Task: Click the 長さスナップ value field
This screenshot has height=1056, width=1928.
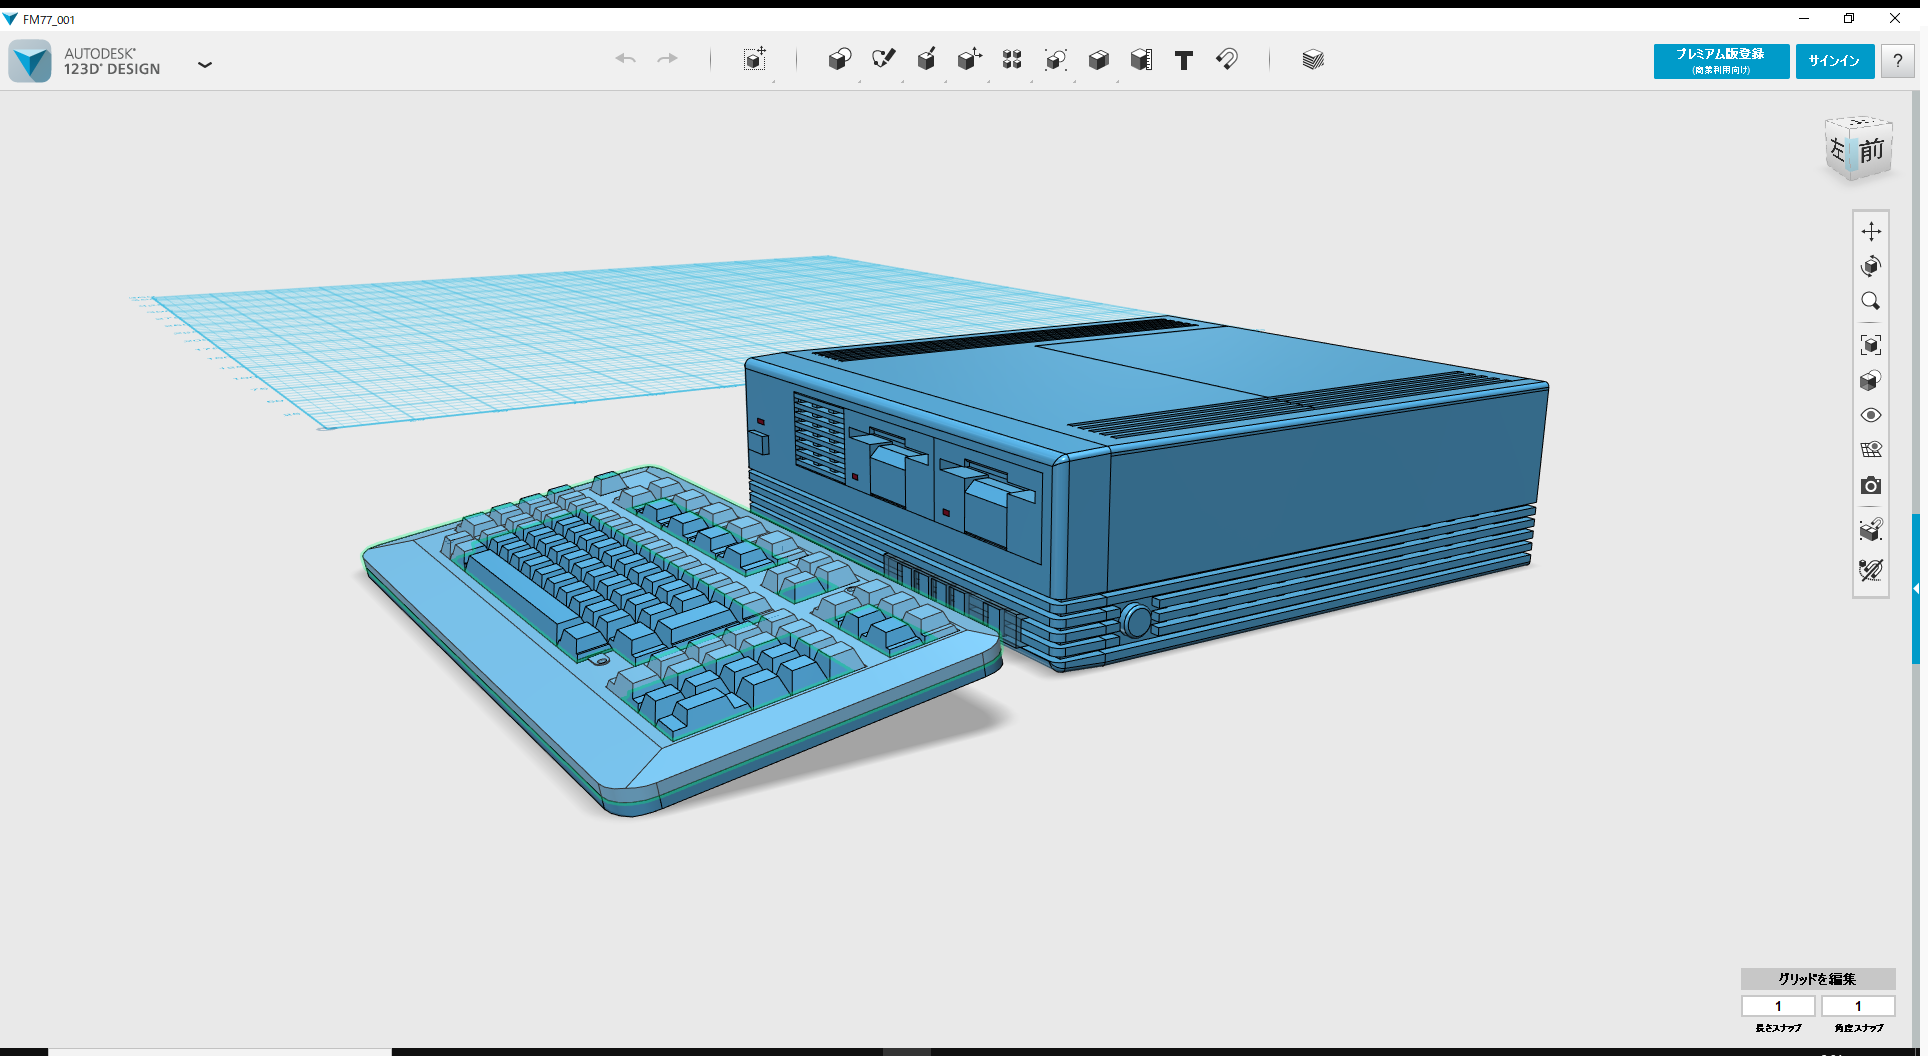Action: (1778, 1006)
